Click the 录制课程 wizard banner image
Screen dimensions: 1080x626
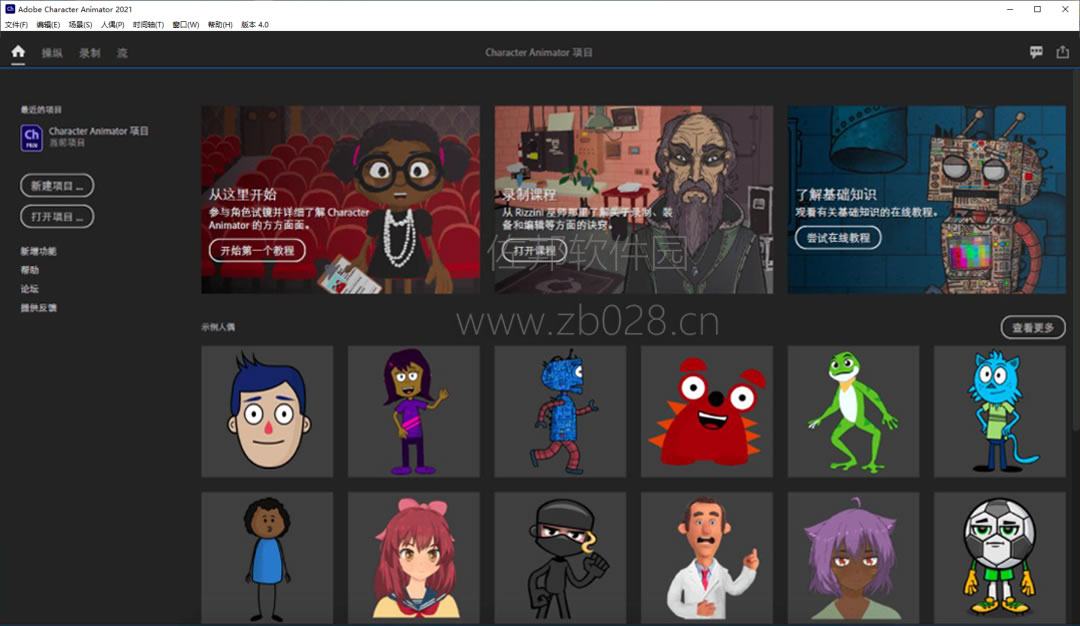point(634,200)
